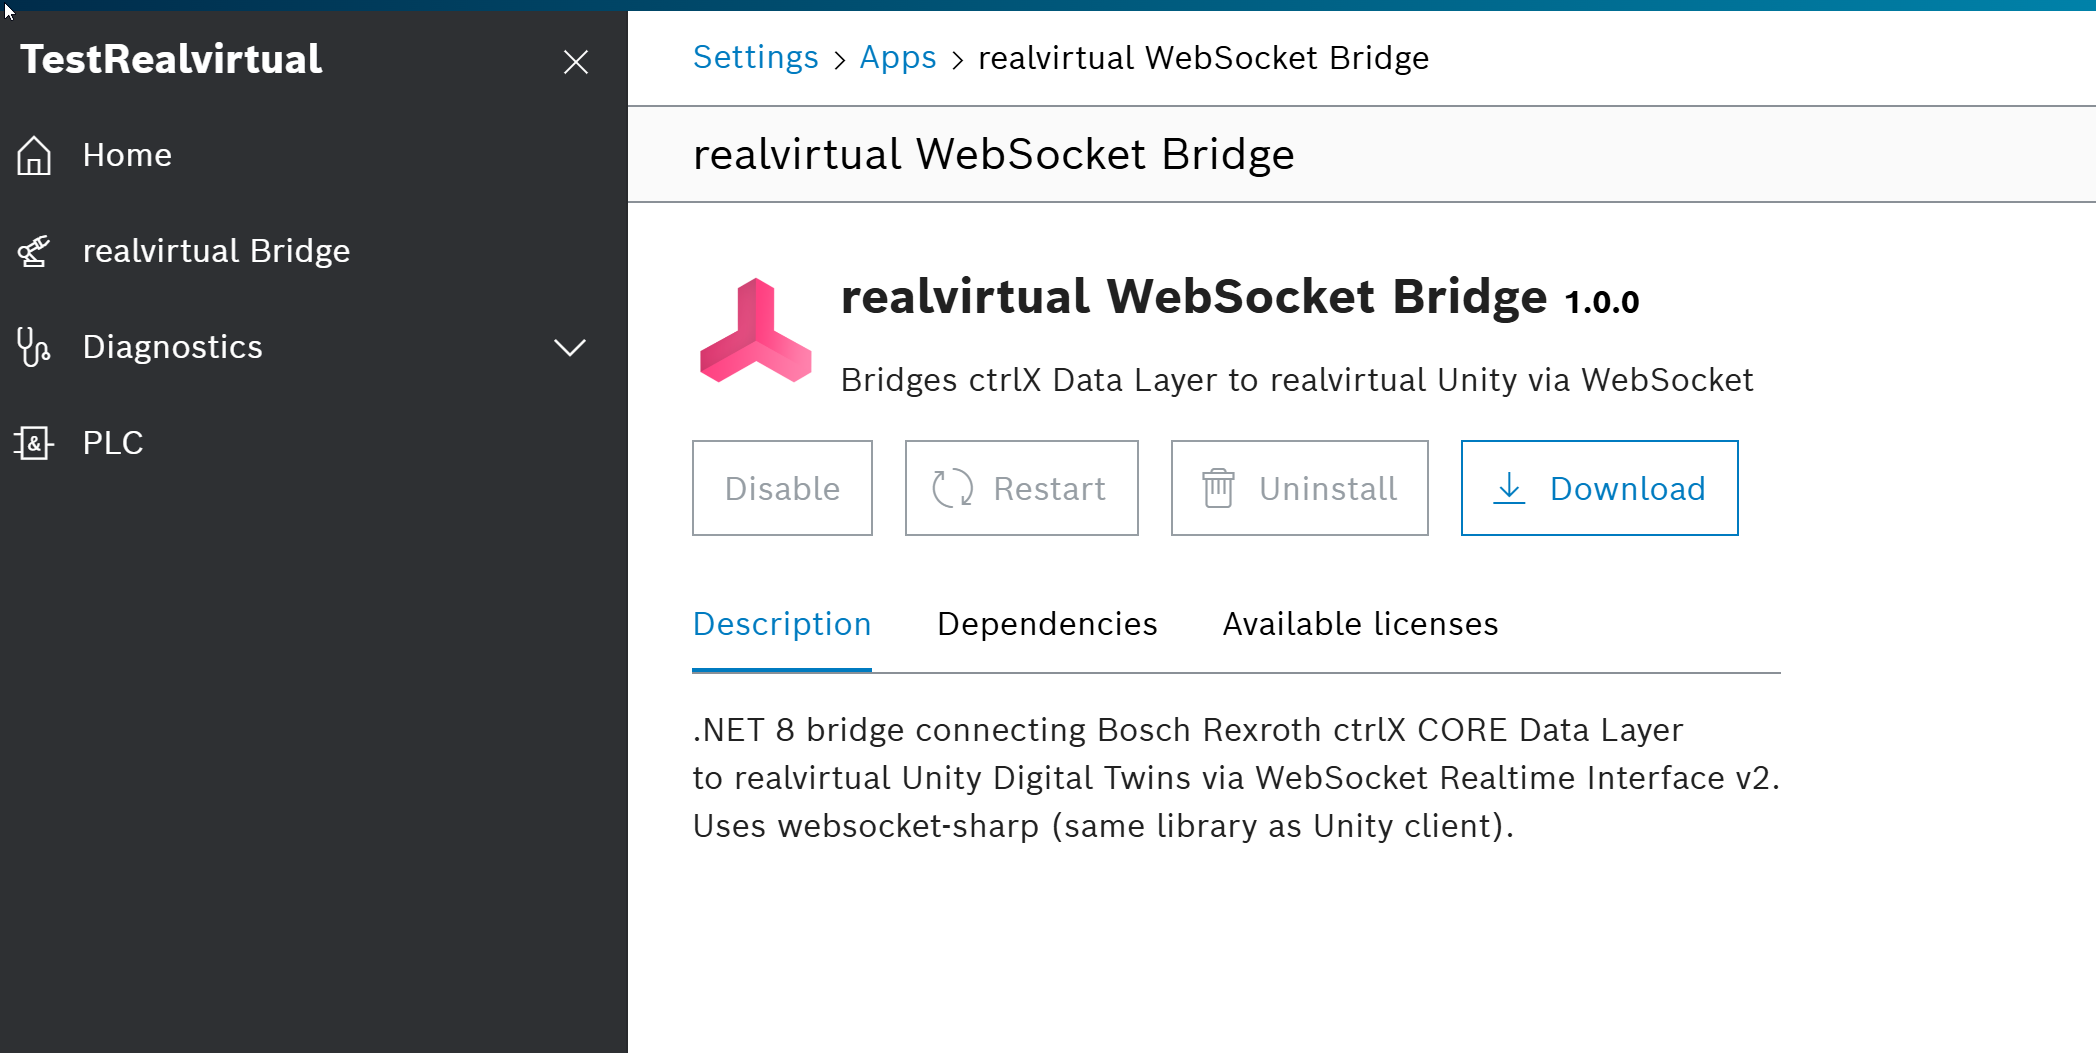Switch to the Available licenses tab

[x=1360, y=624]
